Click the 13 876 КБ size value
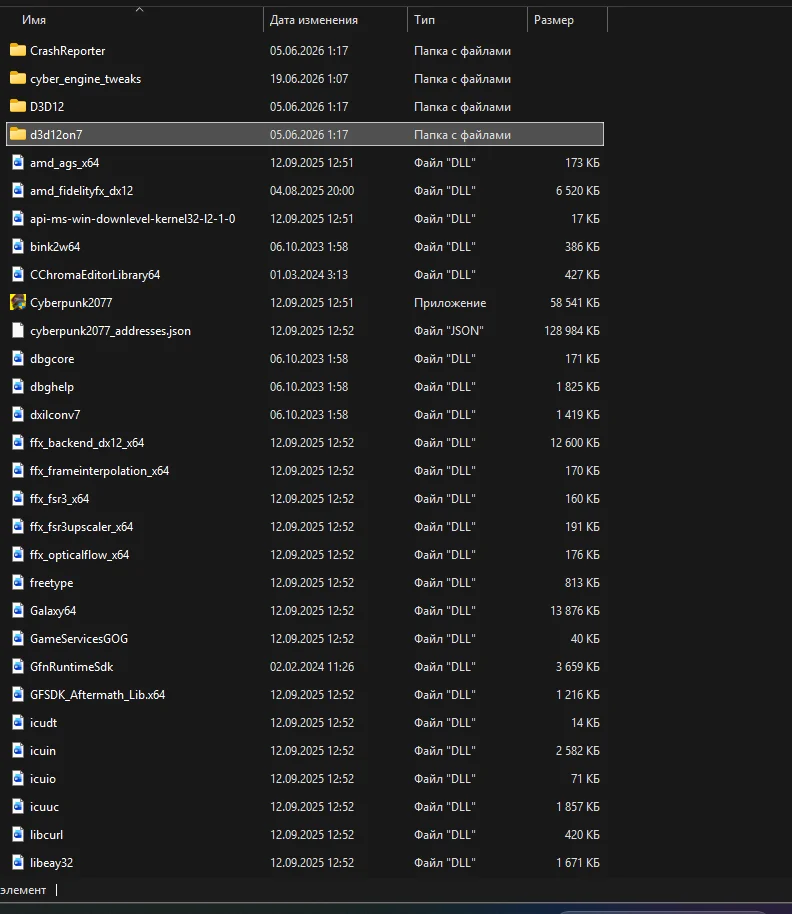This screenshot has width=792, height=914. (575, 610)
